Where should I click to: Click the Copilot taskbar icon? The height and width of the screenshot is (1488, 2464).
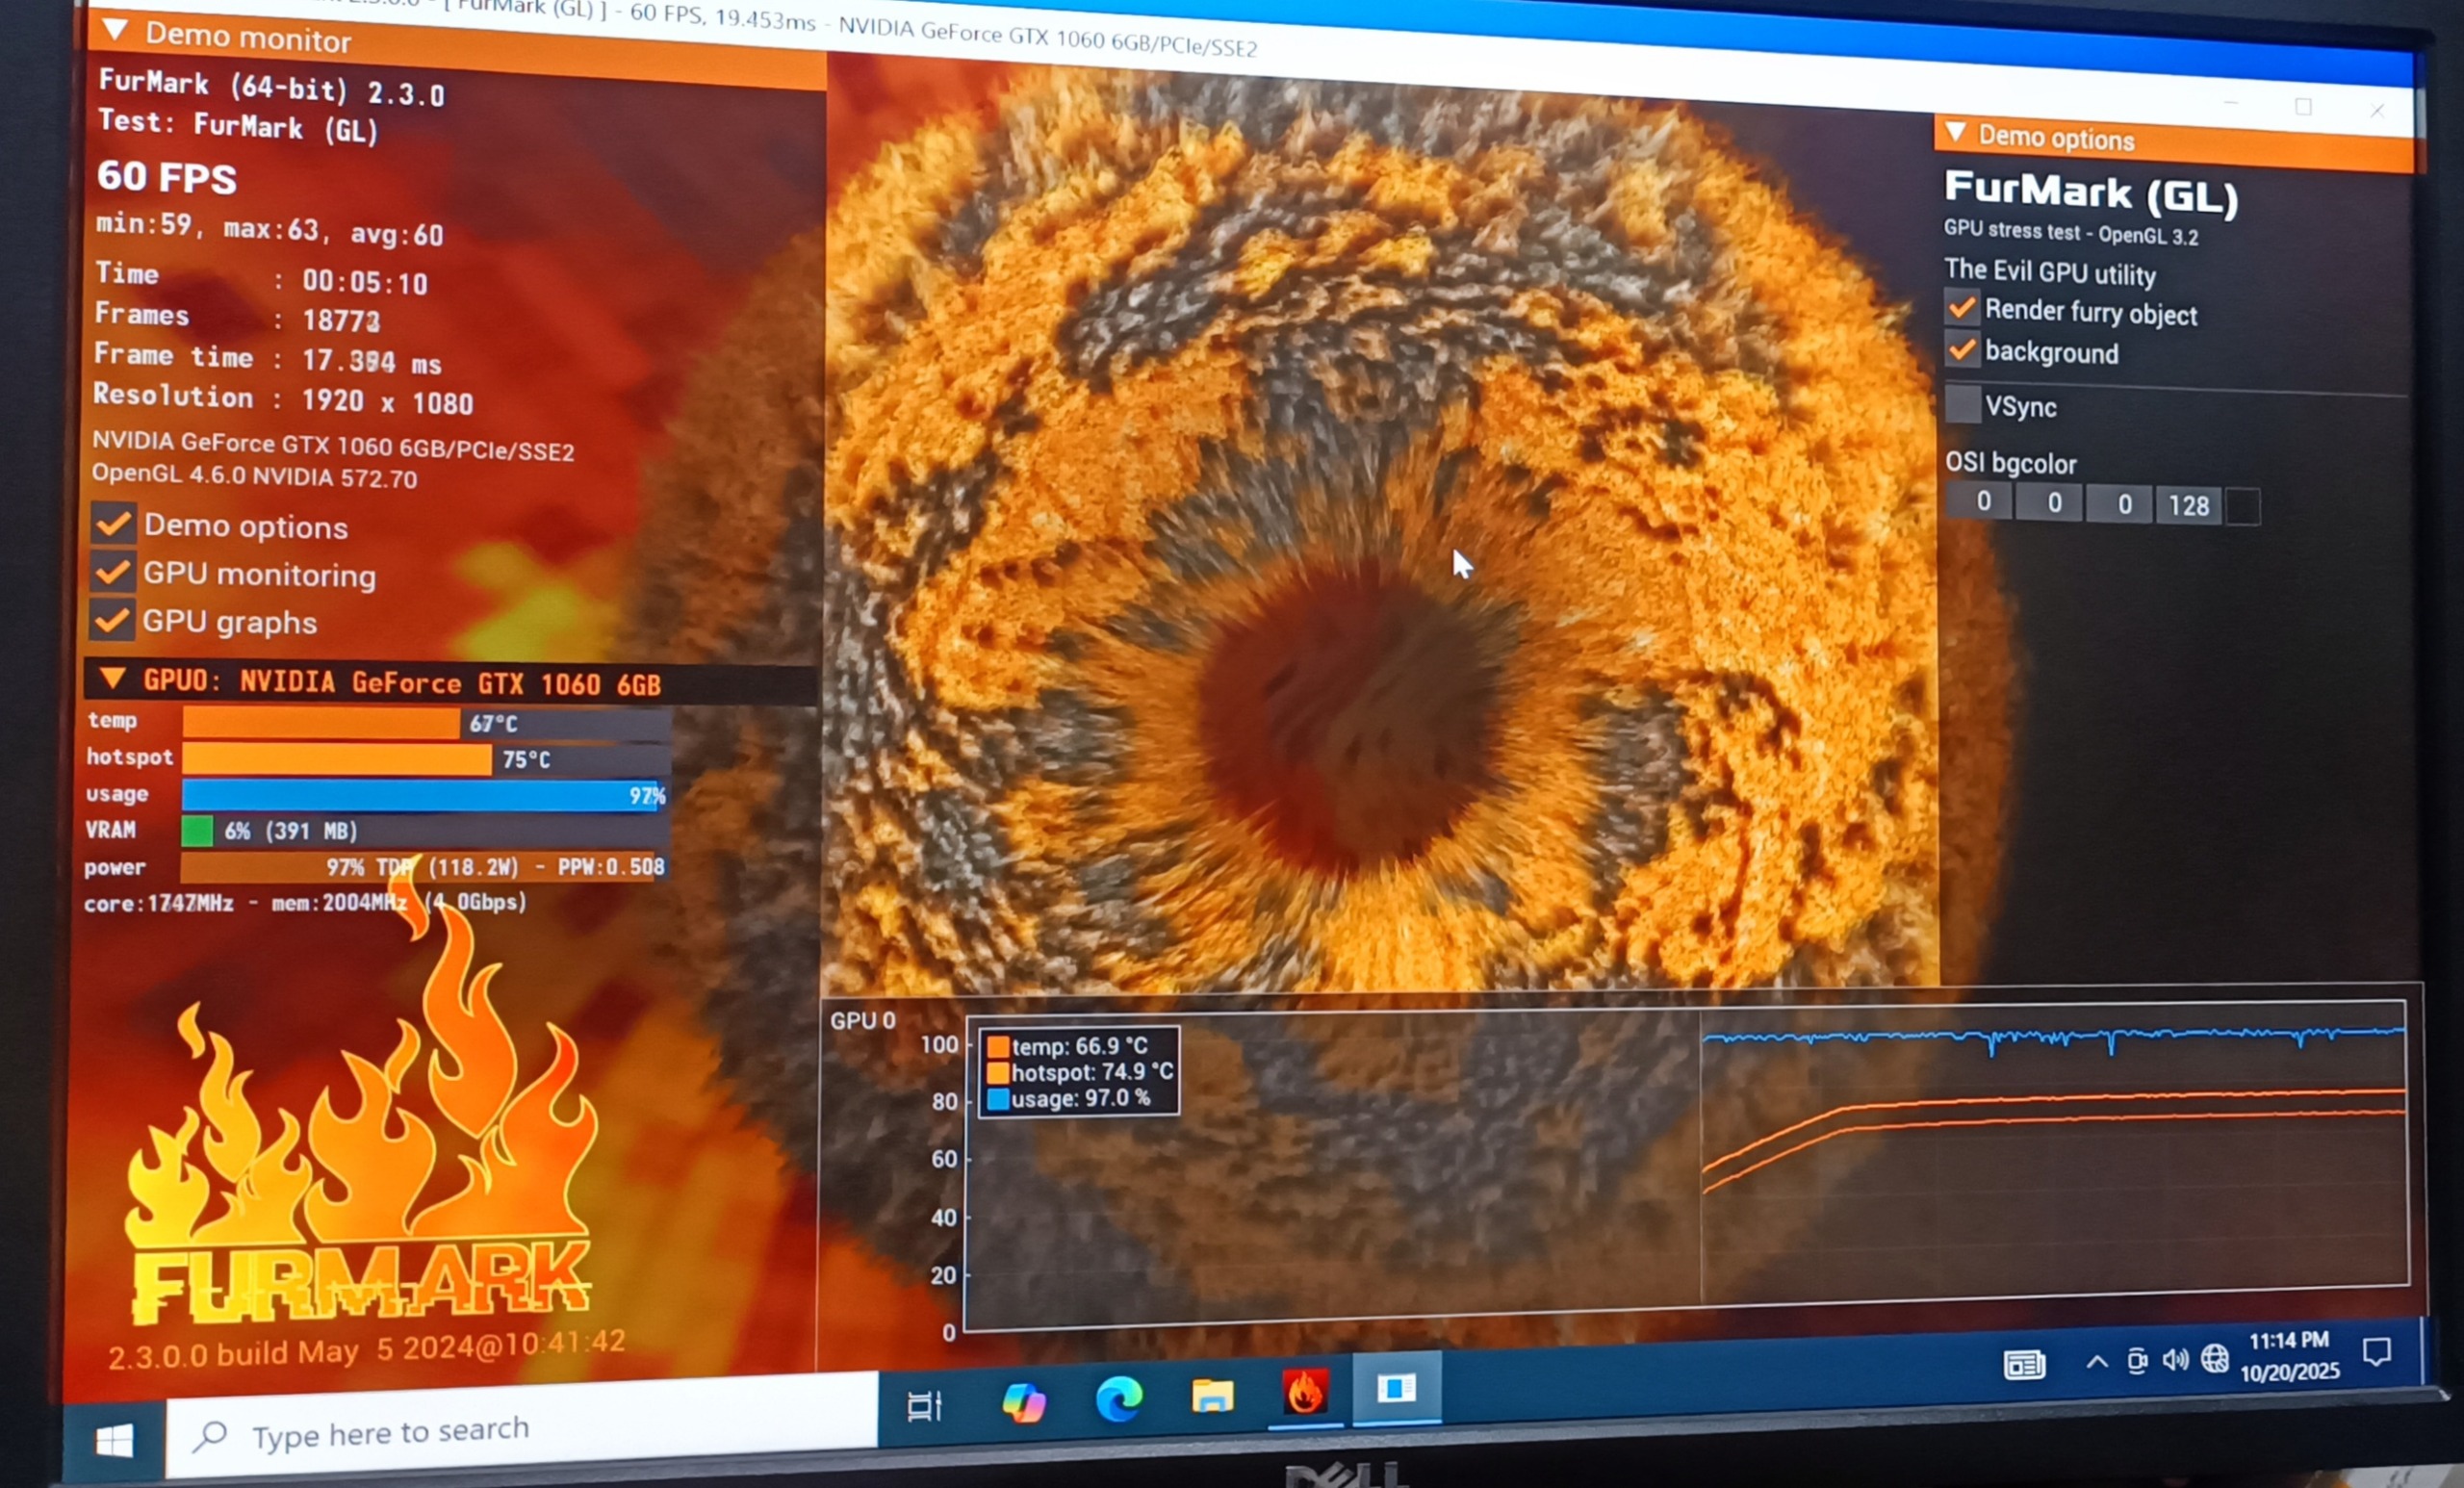(x=1023, y=1402)
